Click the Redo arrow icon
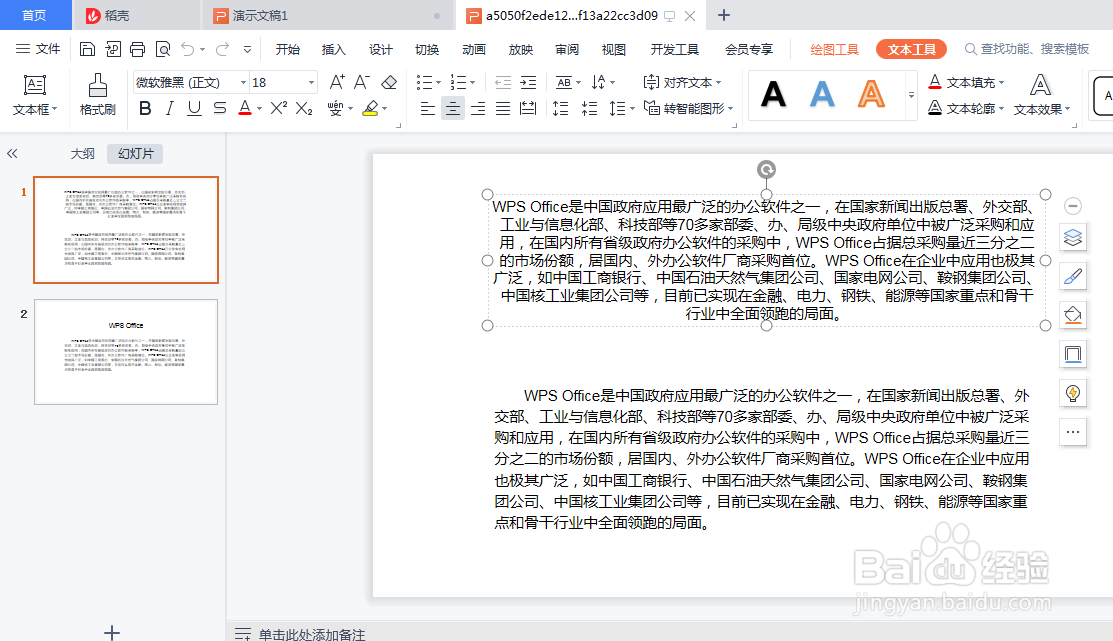The width and height of the screenshot is (1113, 641). [222, 49]
